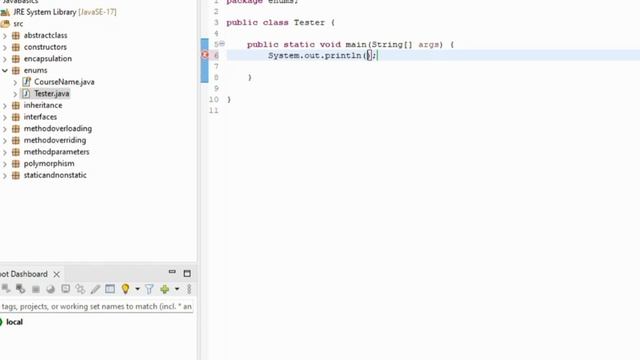This screenshot has height=360, width=640.
Task: Click the pencil edit icon in Boot Dashboard
Action: tap(95, 289)
